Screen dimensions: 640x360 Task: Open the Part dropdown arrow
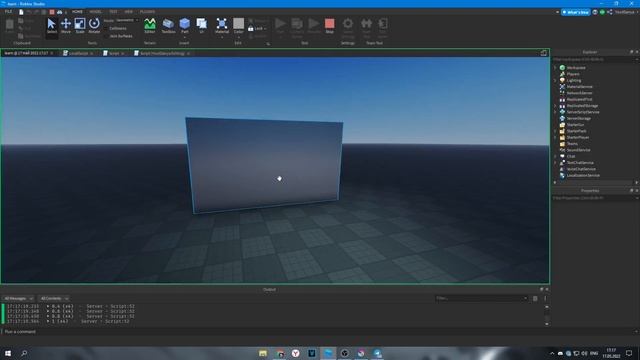pos(185,37)
